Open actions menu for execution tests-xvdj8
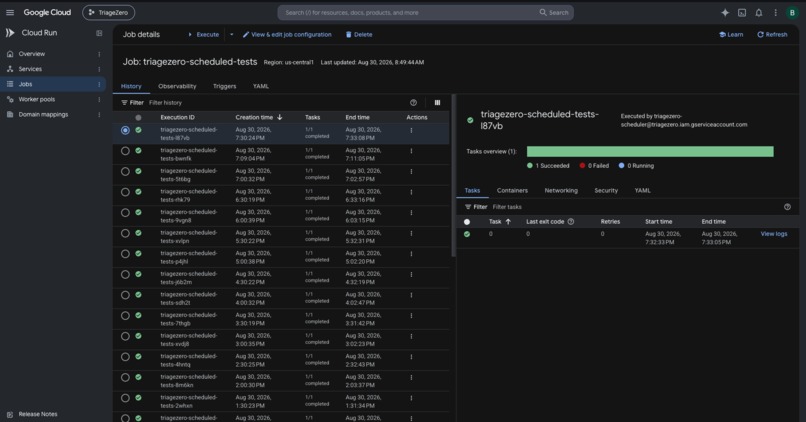 point(411,336)
